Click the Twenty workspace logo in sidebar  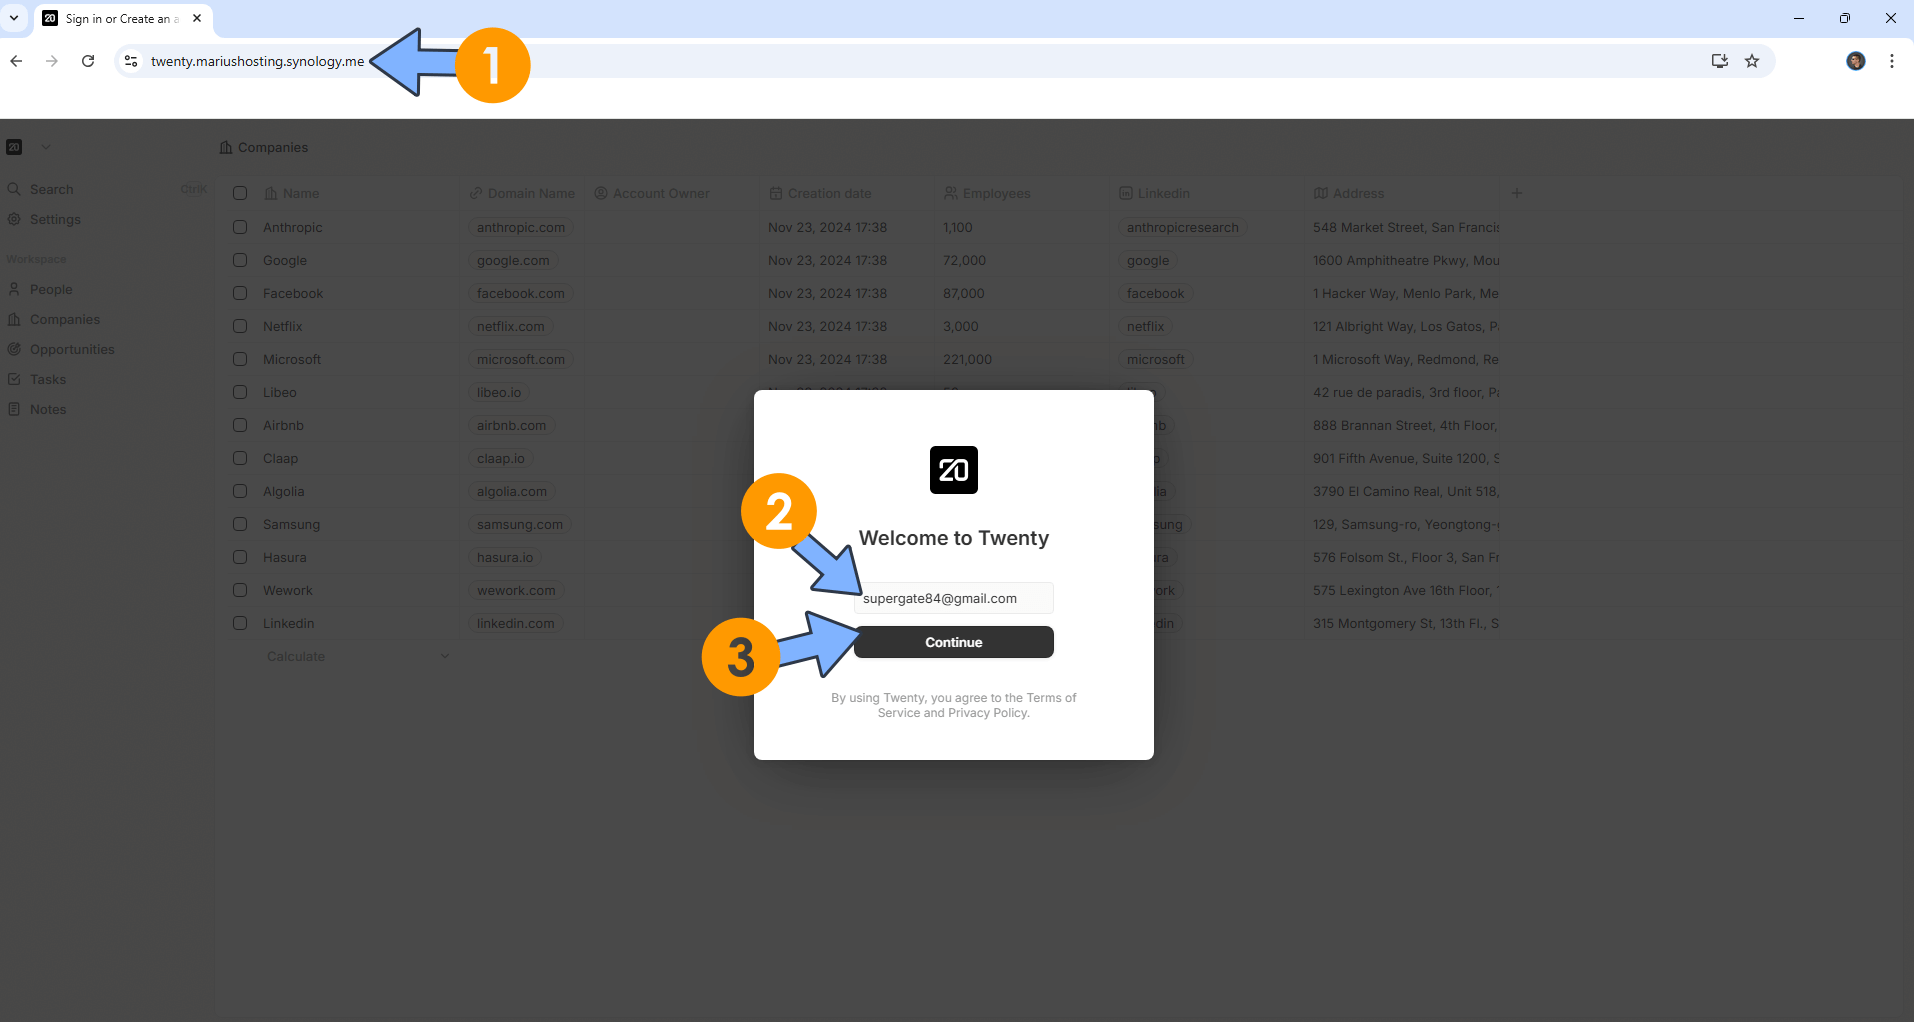click(14, 147)
